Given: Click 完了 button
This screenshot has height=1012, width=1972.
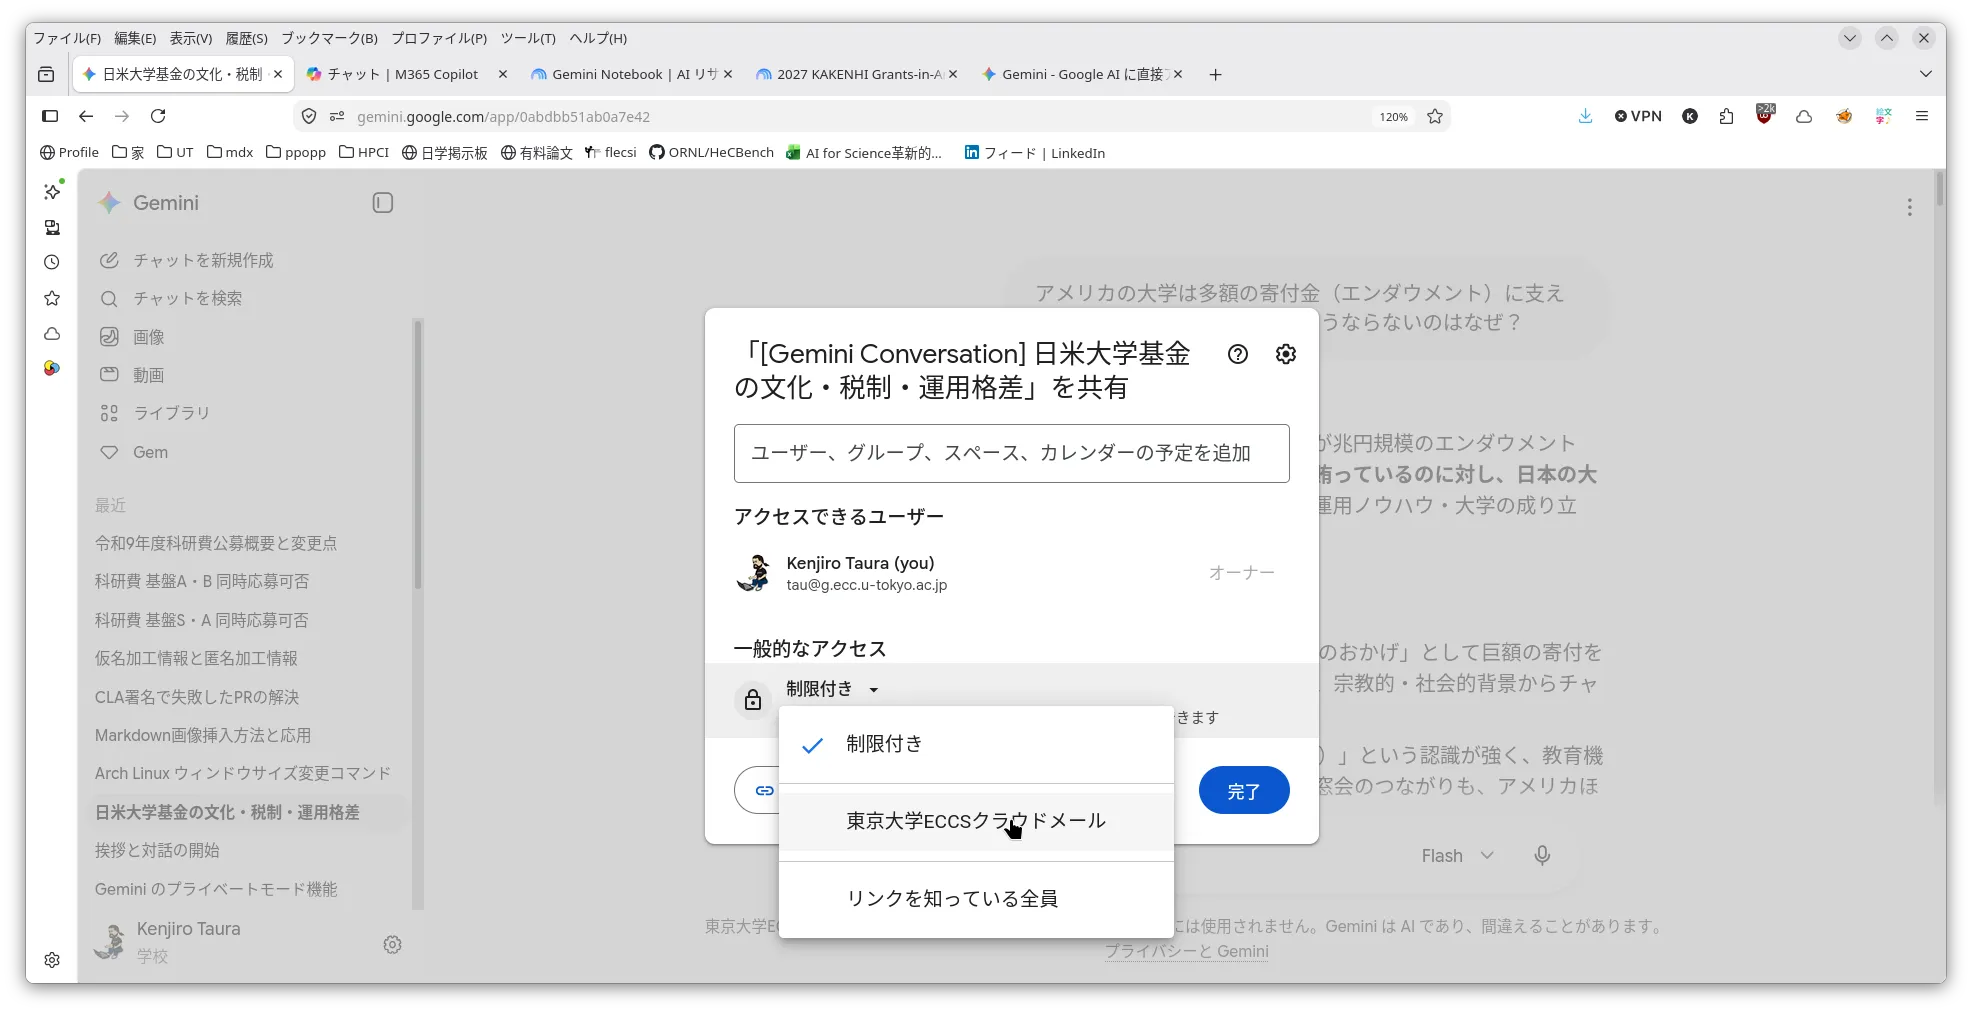Looking at the screenshot, I should click(1243, 790).
